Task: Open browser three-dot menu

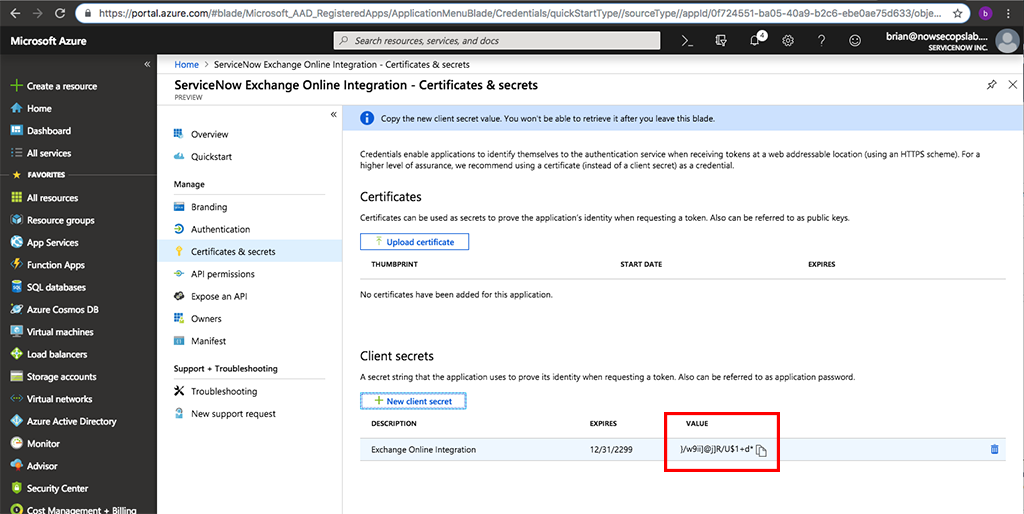Action: (1008, 13)
